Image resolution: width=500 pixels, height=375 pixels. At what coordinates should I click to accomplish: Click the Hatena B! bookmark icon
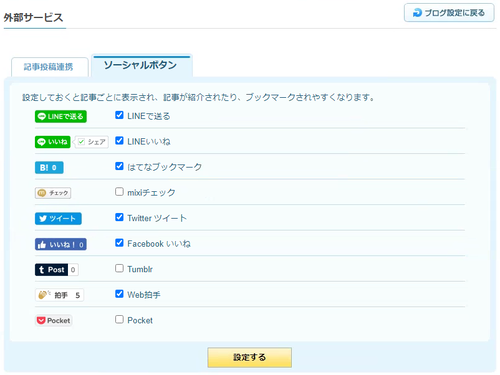(49, 167)
